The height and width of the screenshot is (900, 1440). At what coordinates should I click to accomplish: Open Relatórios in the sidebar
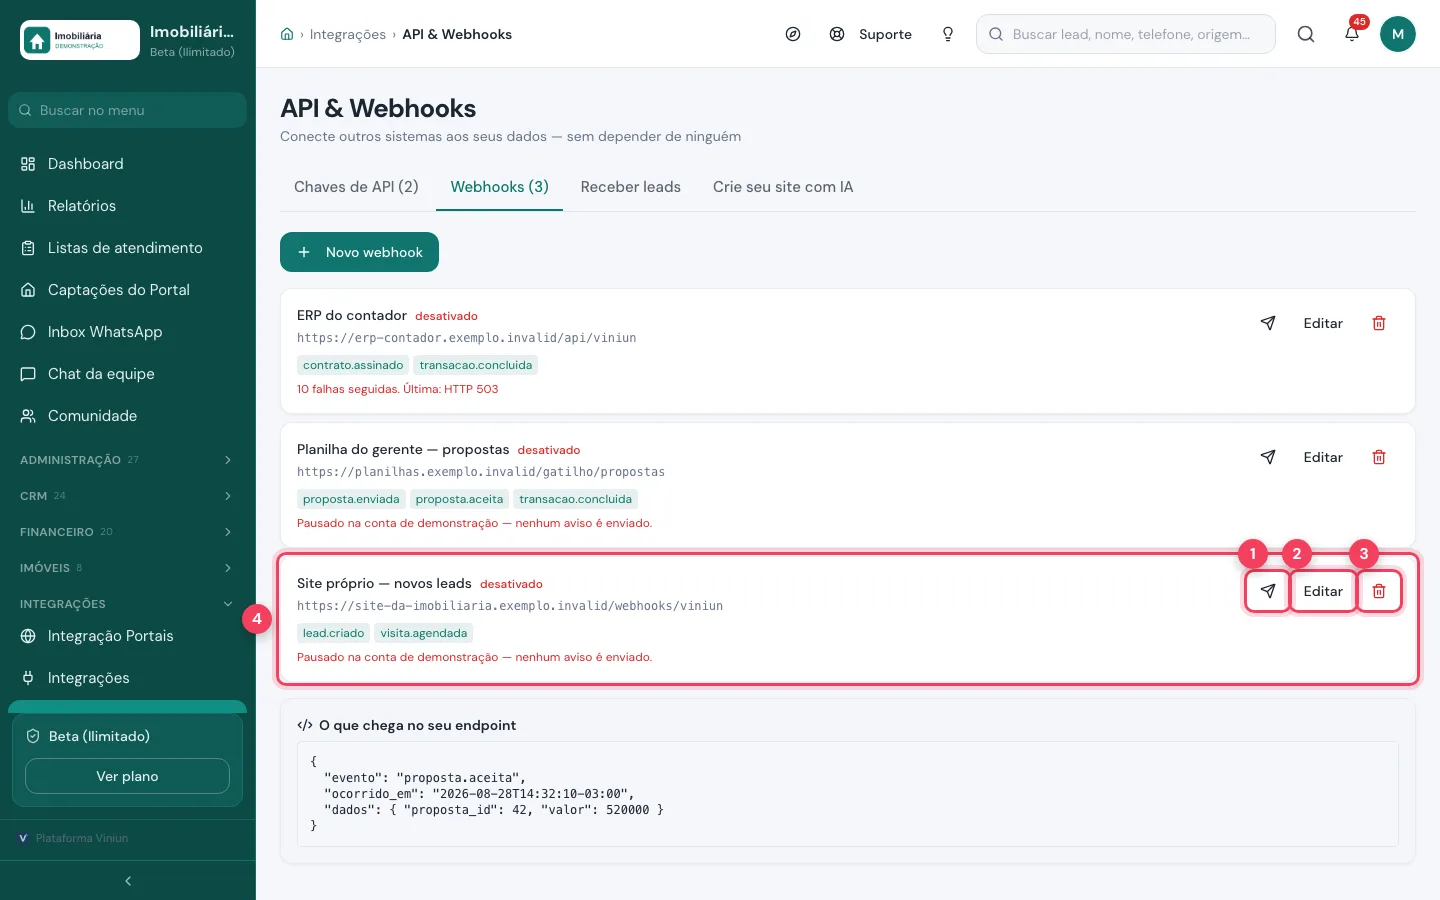click(128, 206)
